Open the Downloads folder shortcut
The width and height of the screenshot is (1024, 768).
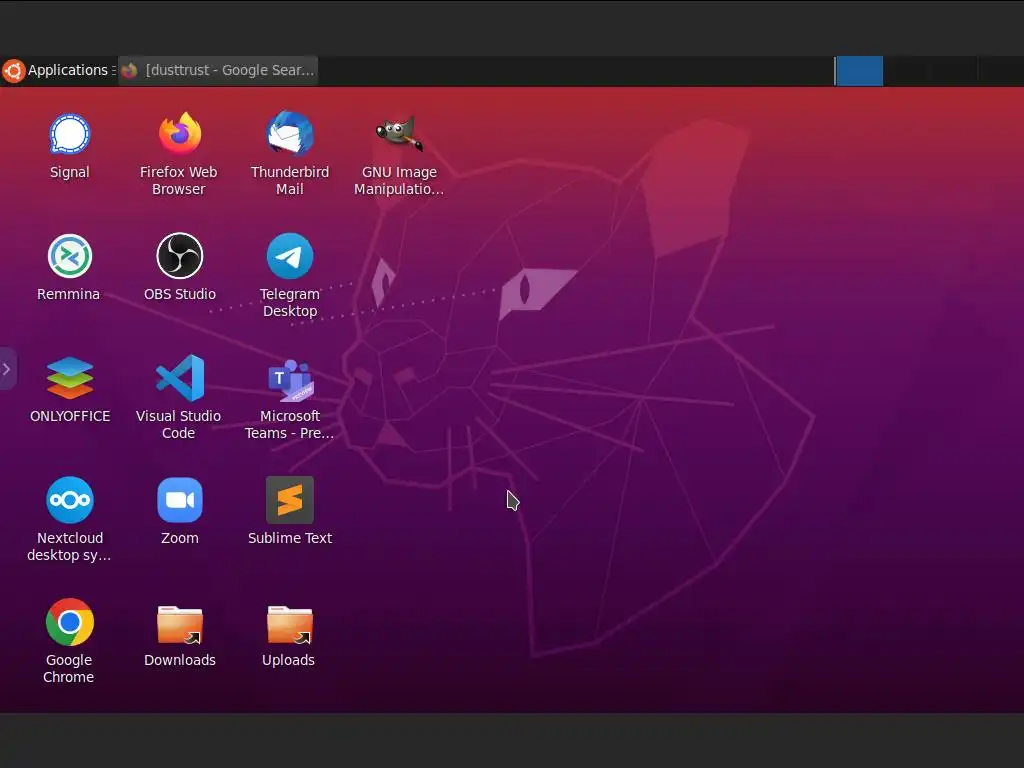click(x=180, y=625)
